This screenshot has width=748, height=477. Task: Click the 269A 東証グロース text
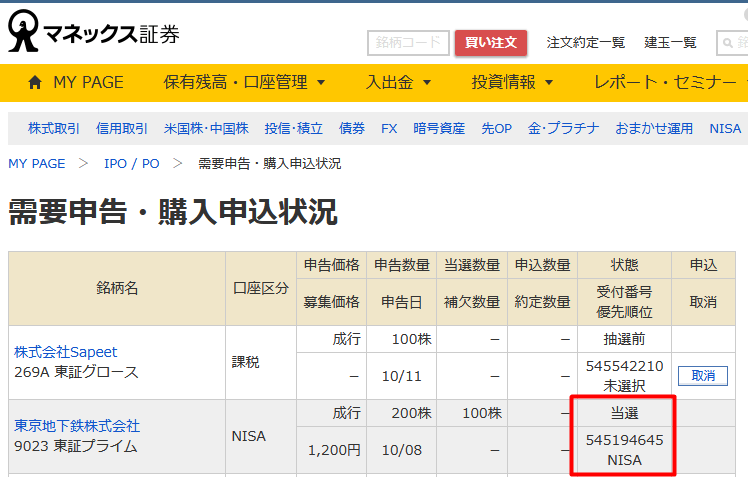point(76,372)
